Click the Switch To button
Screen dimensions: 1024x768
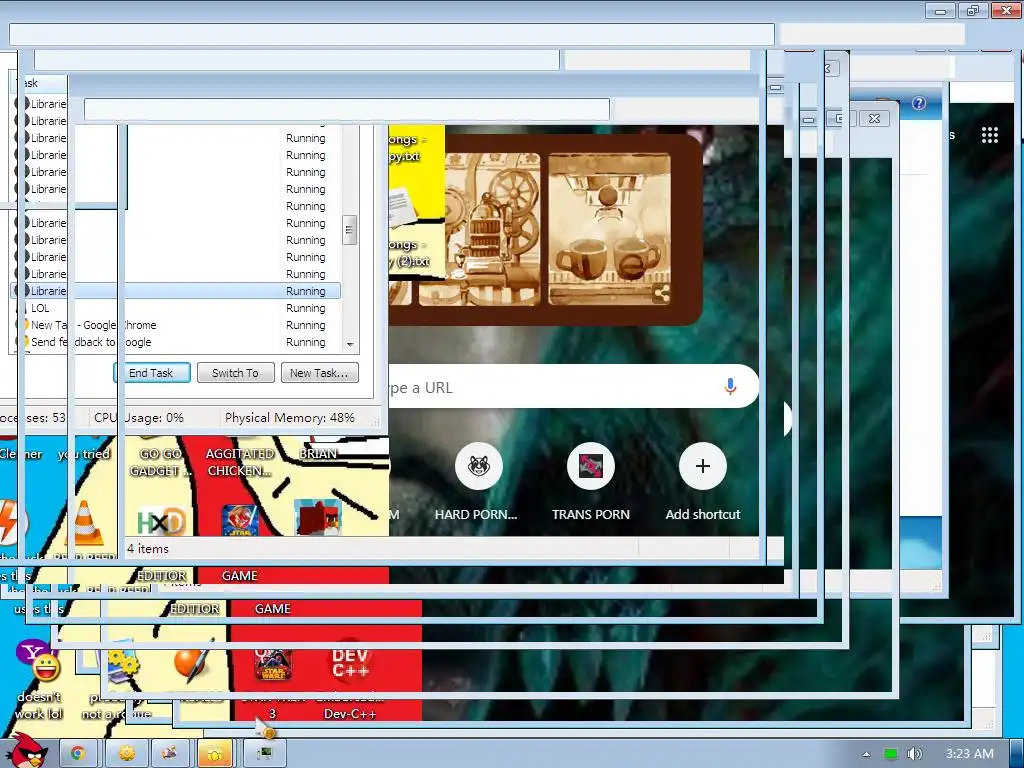(x=235, y=373)
